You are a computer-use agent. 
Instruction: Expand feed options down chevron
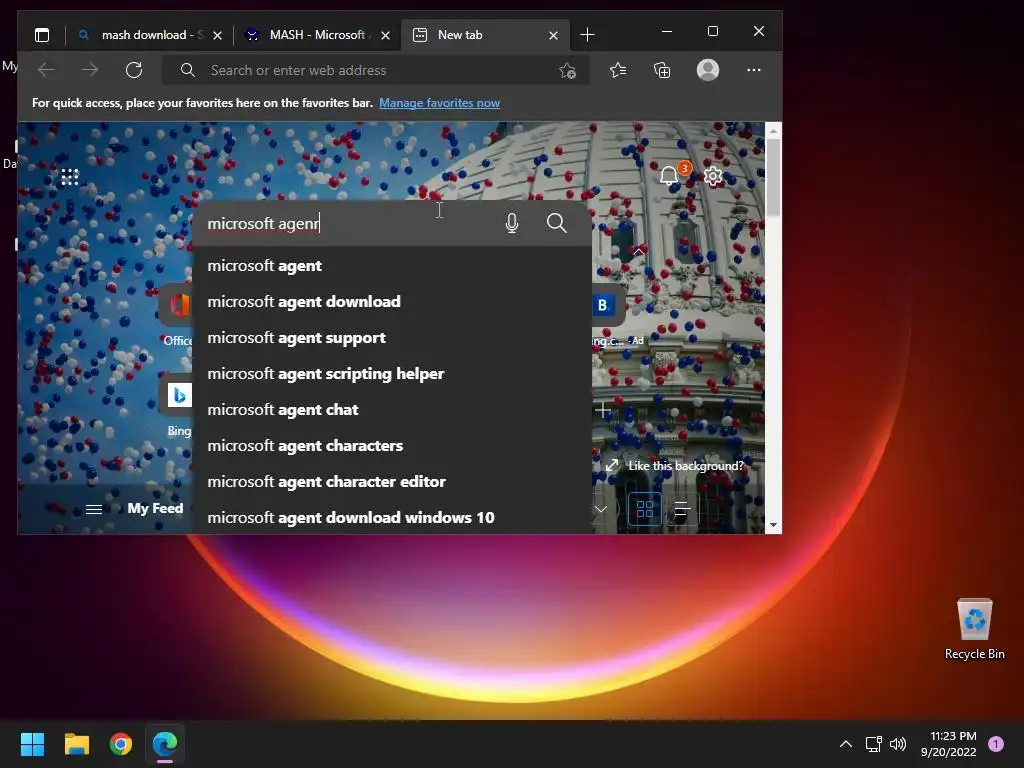coord(601,509)
